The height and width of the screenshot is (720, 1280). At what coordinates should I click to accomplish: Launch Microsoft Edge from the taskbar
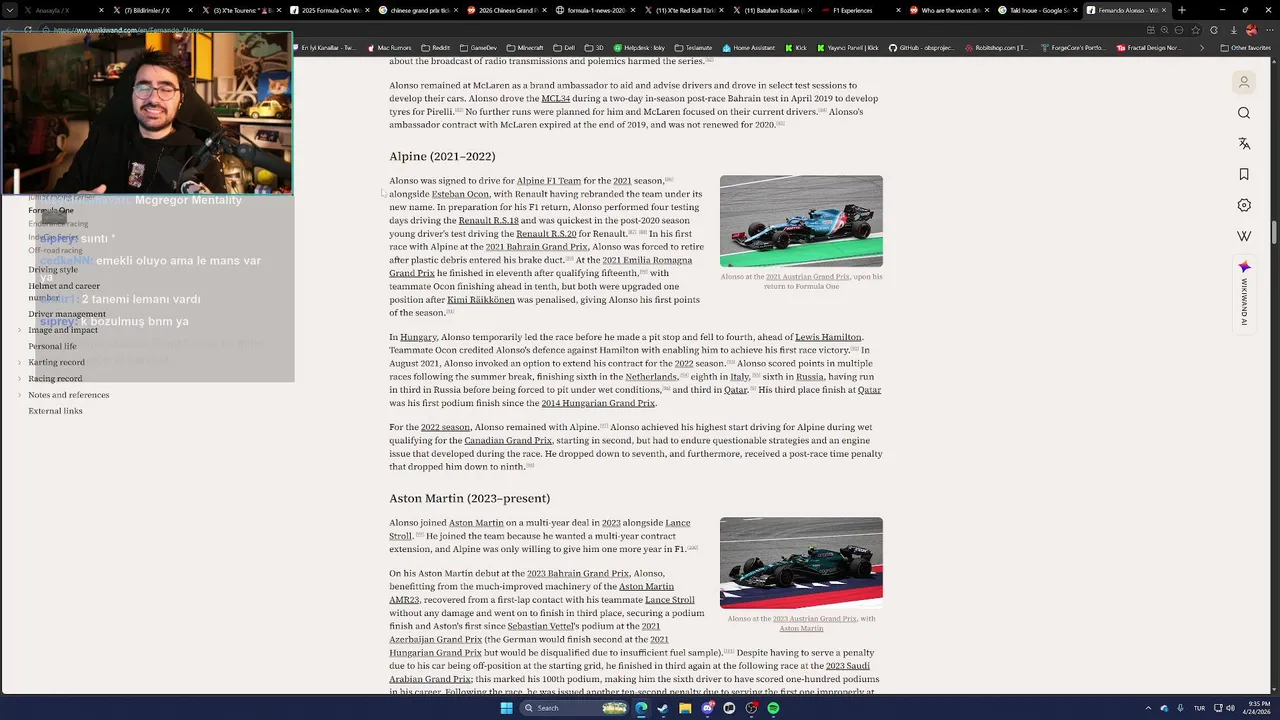(x=641, y=708)
